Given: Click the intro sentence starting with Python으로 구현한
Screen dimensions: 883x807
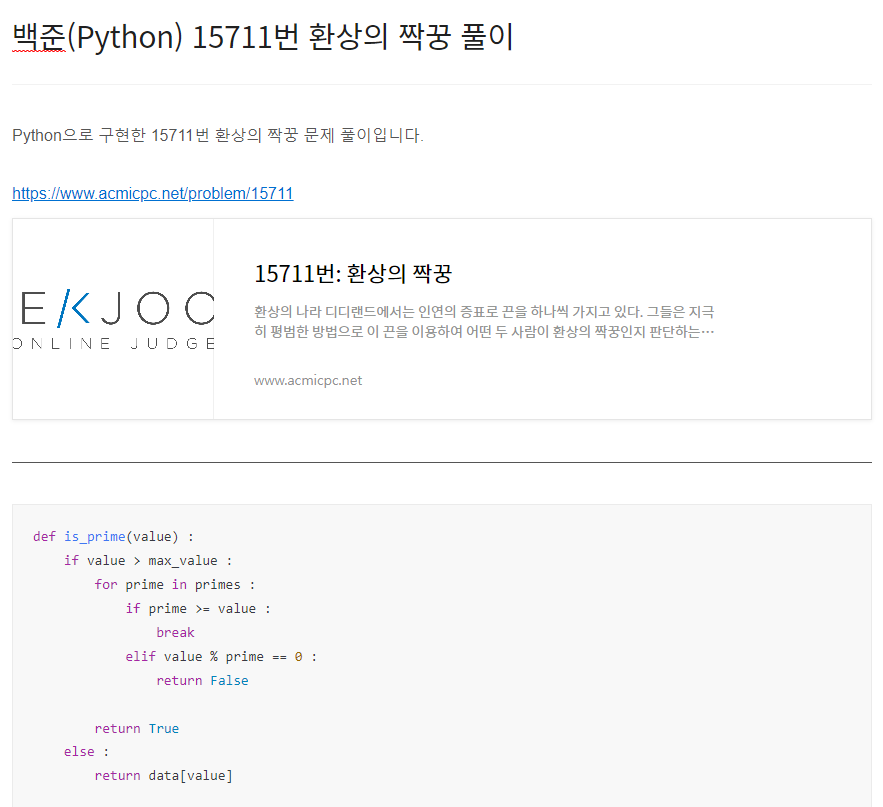Looking at the screenshot, I should (218, 135).
